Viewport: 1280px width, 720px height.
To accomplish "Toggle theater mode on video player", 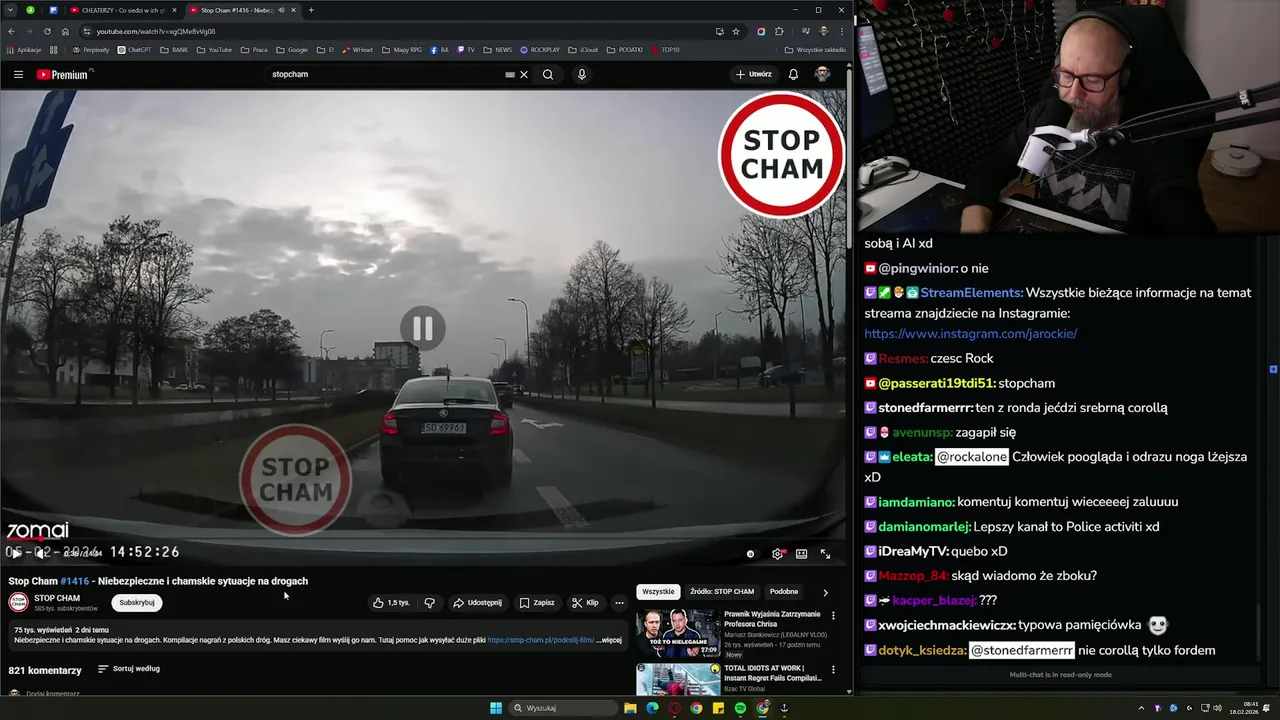I will pos(801,553).
